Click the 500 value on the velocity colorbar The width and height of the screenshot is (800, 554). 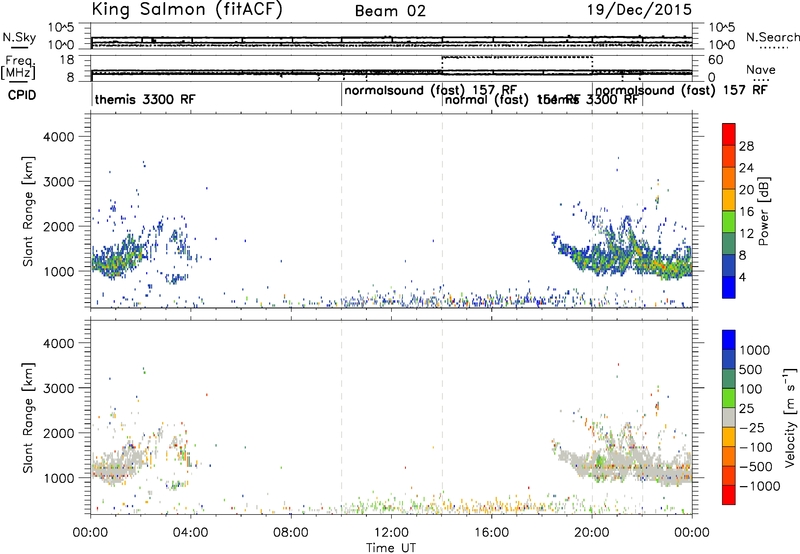(750, 369)
